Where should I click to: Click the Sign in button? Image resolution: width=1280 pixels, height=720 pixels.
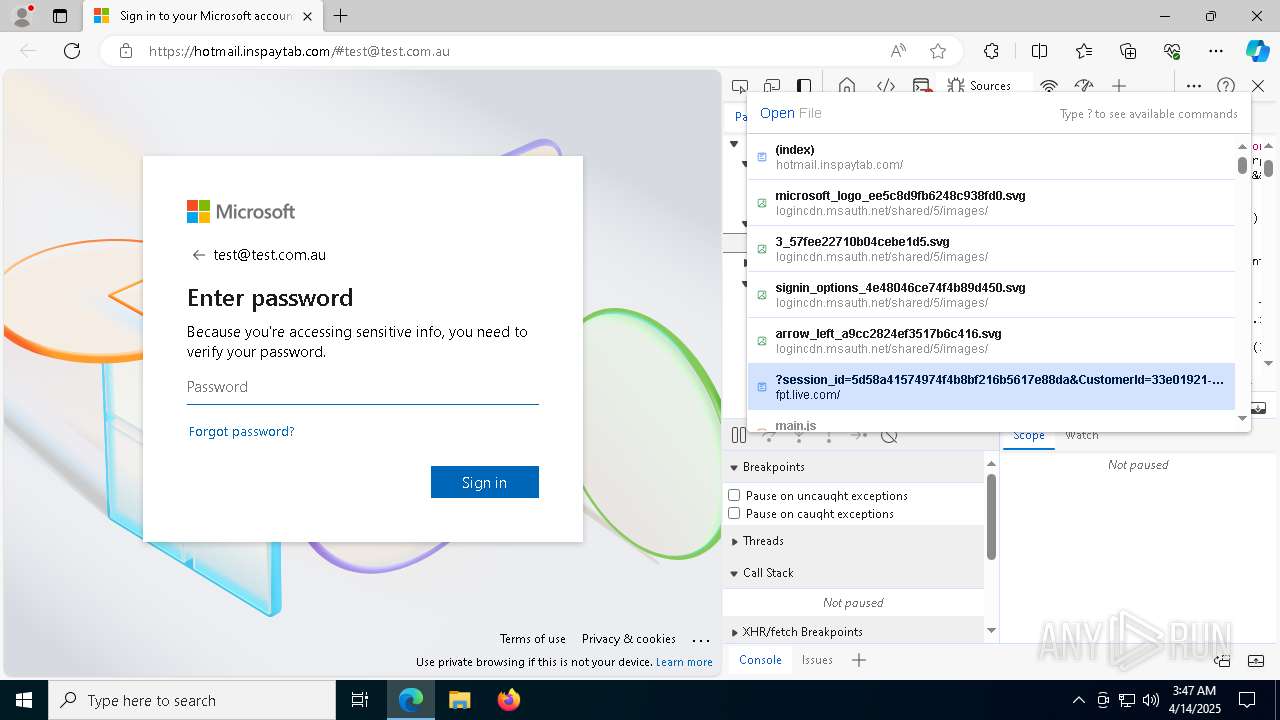tap(485, 482)
